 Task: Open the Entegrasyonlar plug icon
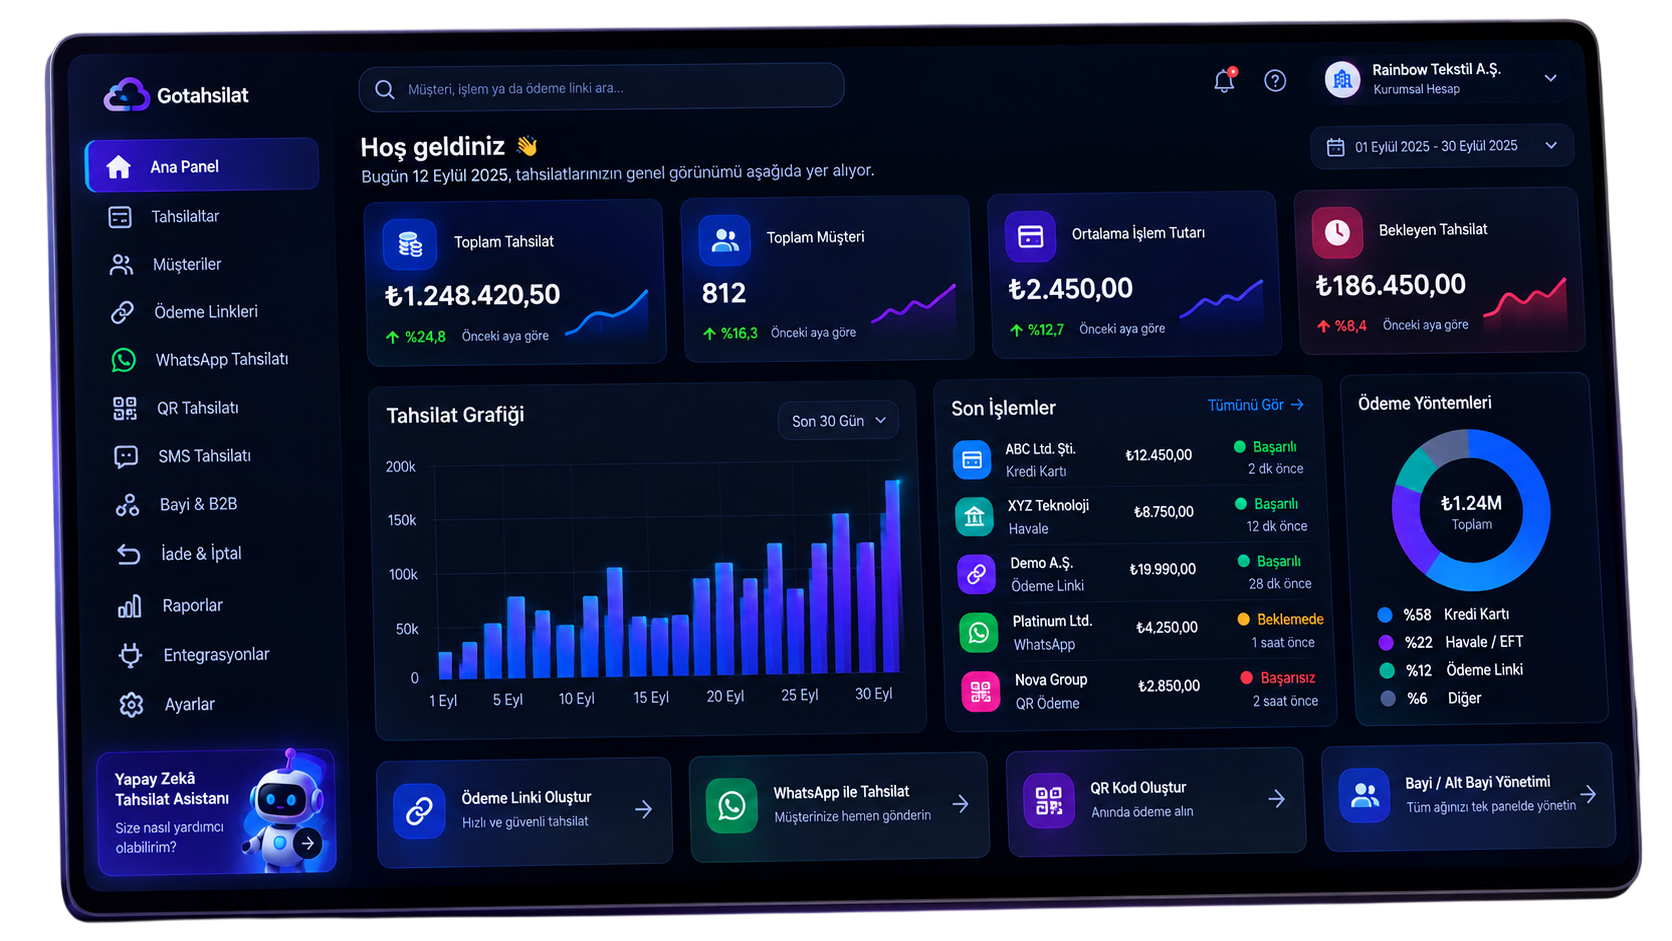coord(130,655)
